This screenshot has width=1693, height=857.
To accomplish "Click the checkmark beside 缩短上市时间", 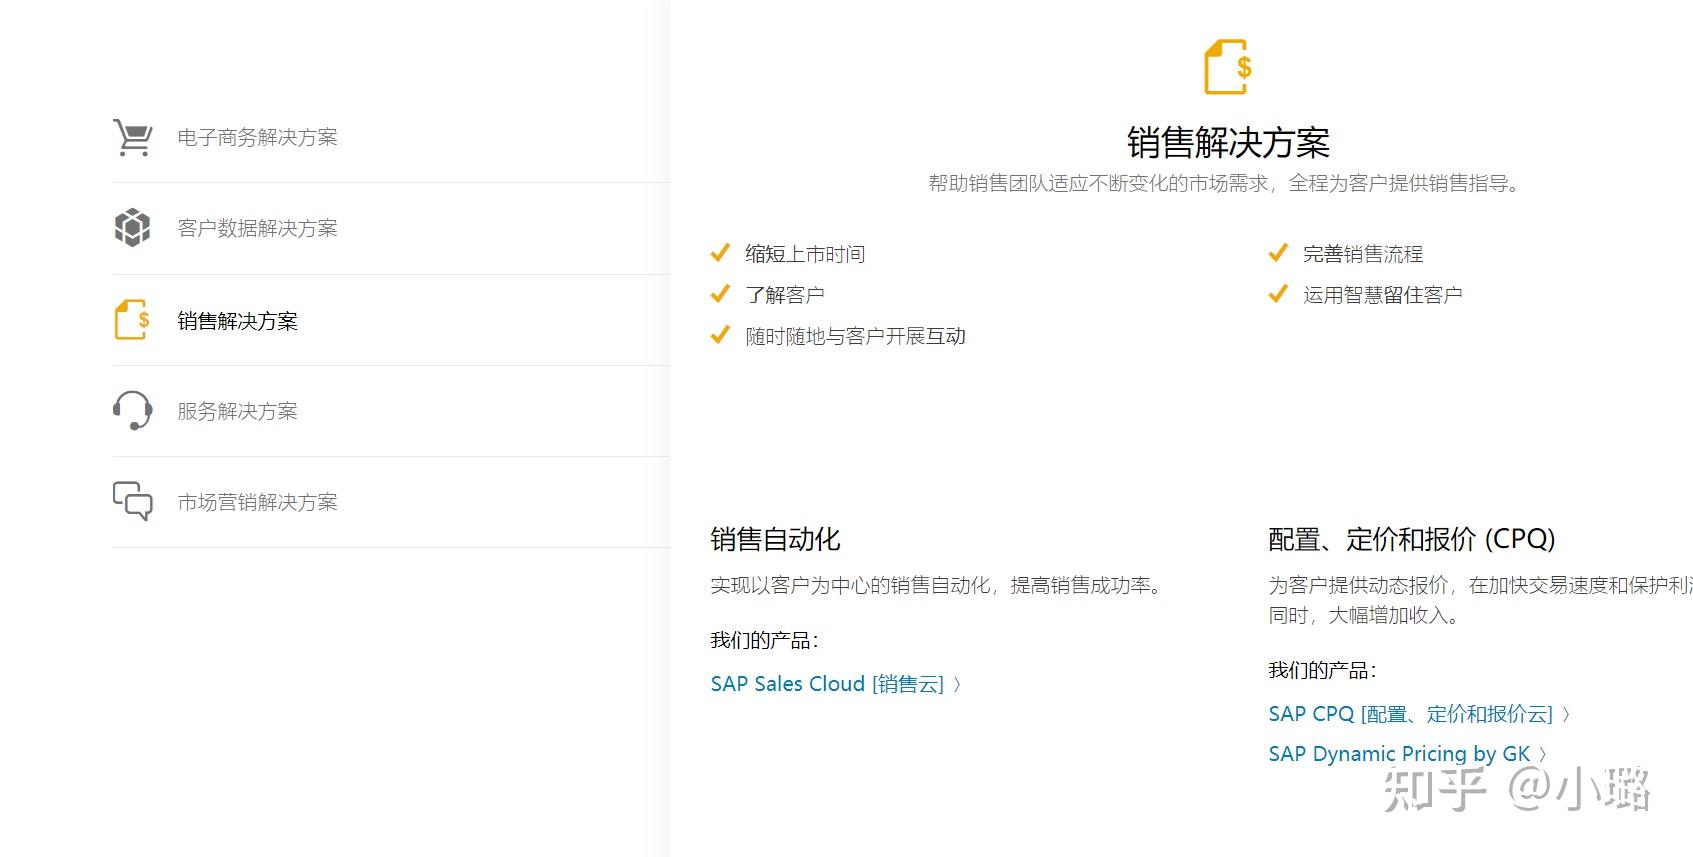I will point(720,253).
